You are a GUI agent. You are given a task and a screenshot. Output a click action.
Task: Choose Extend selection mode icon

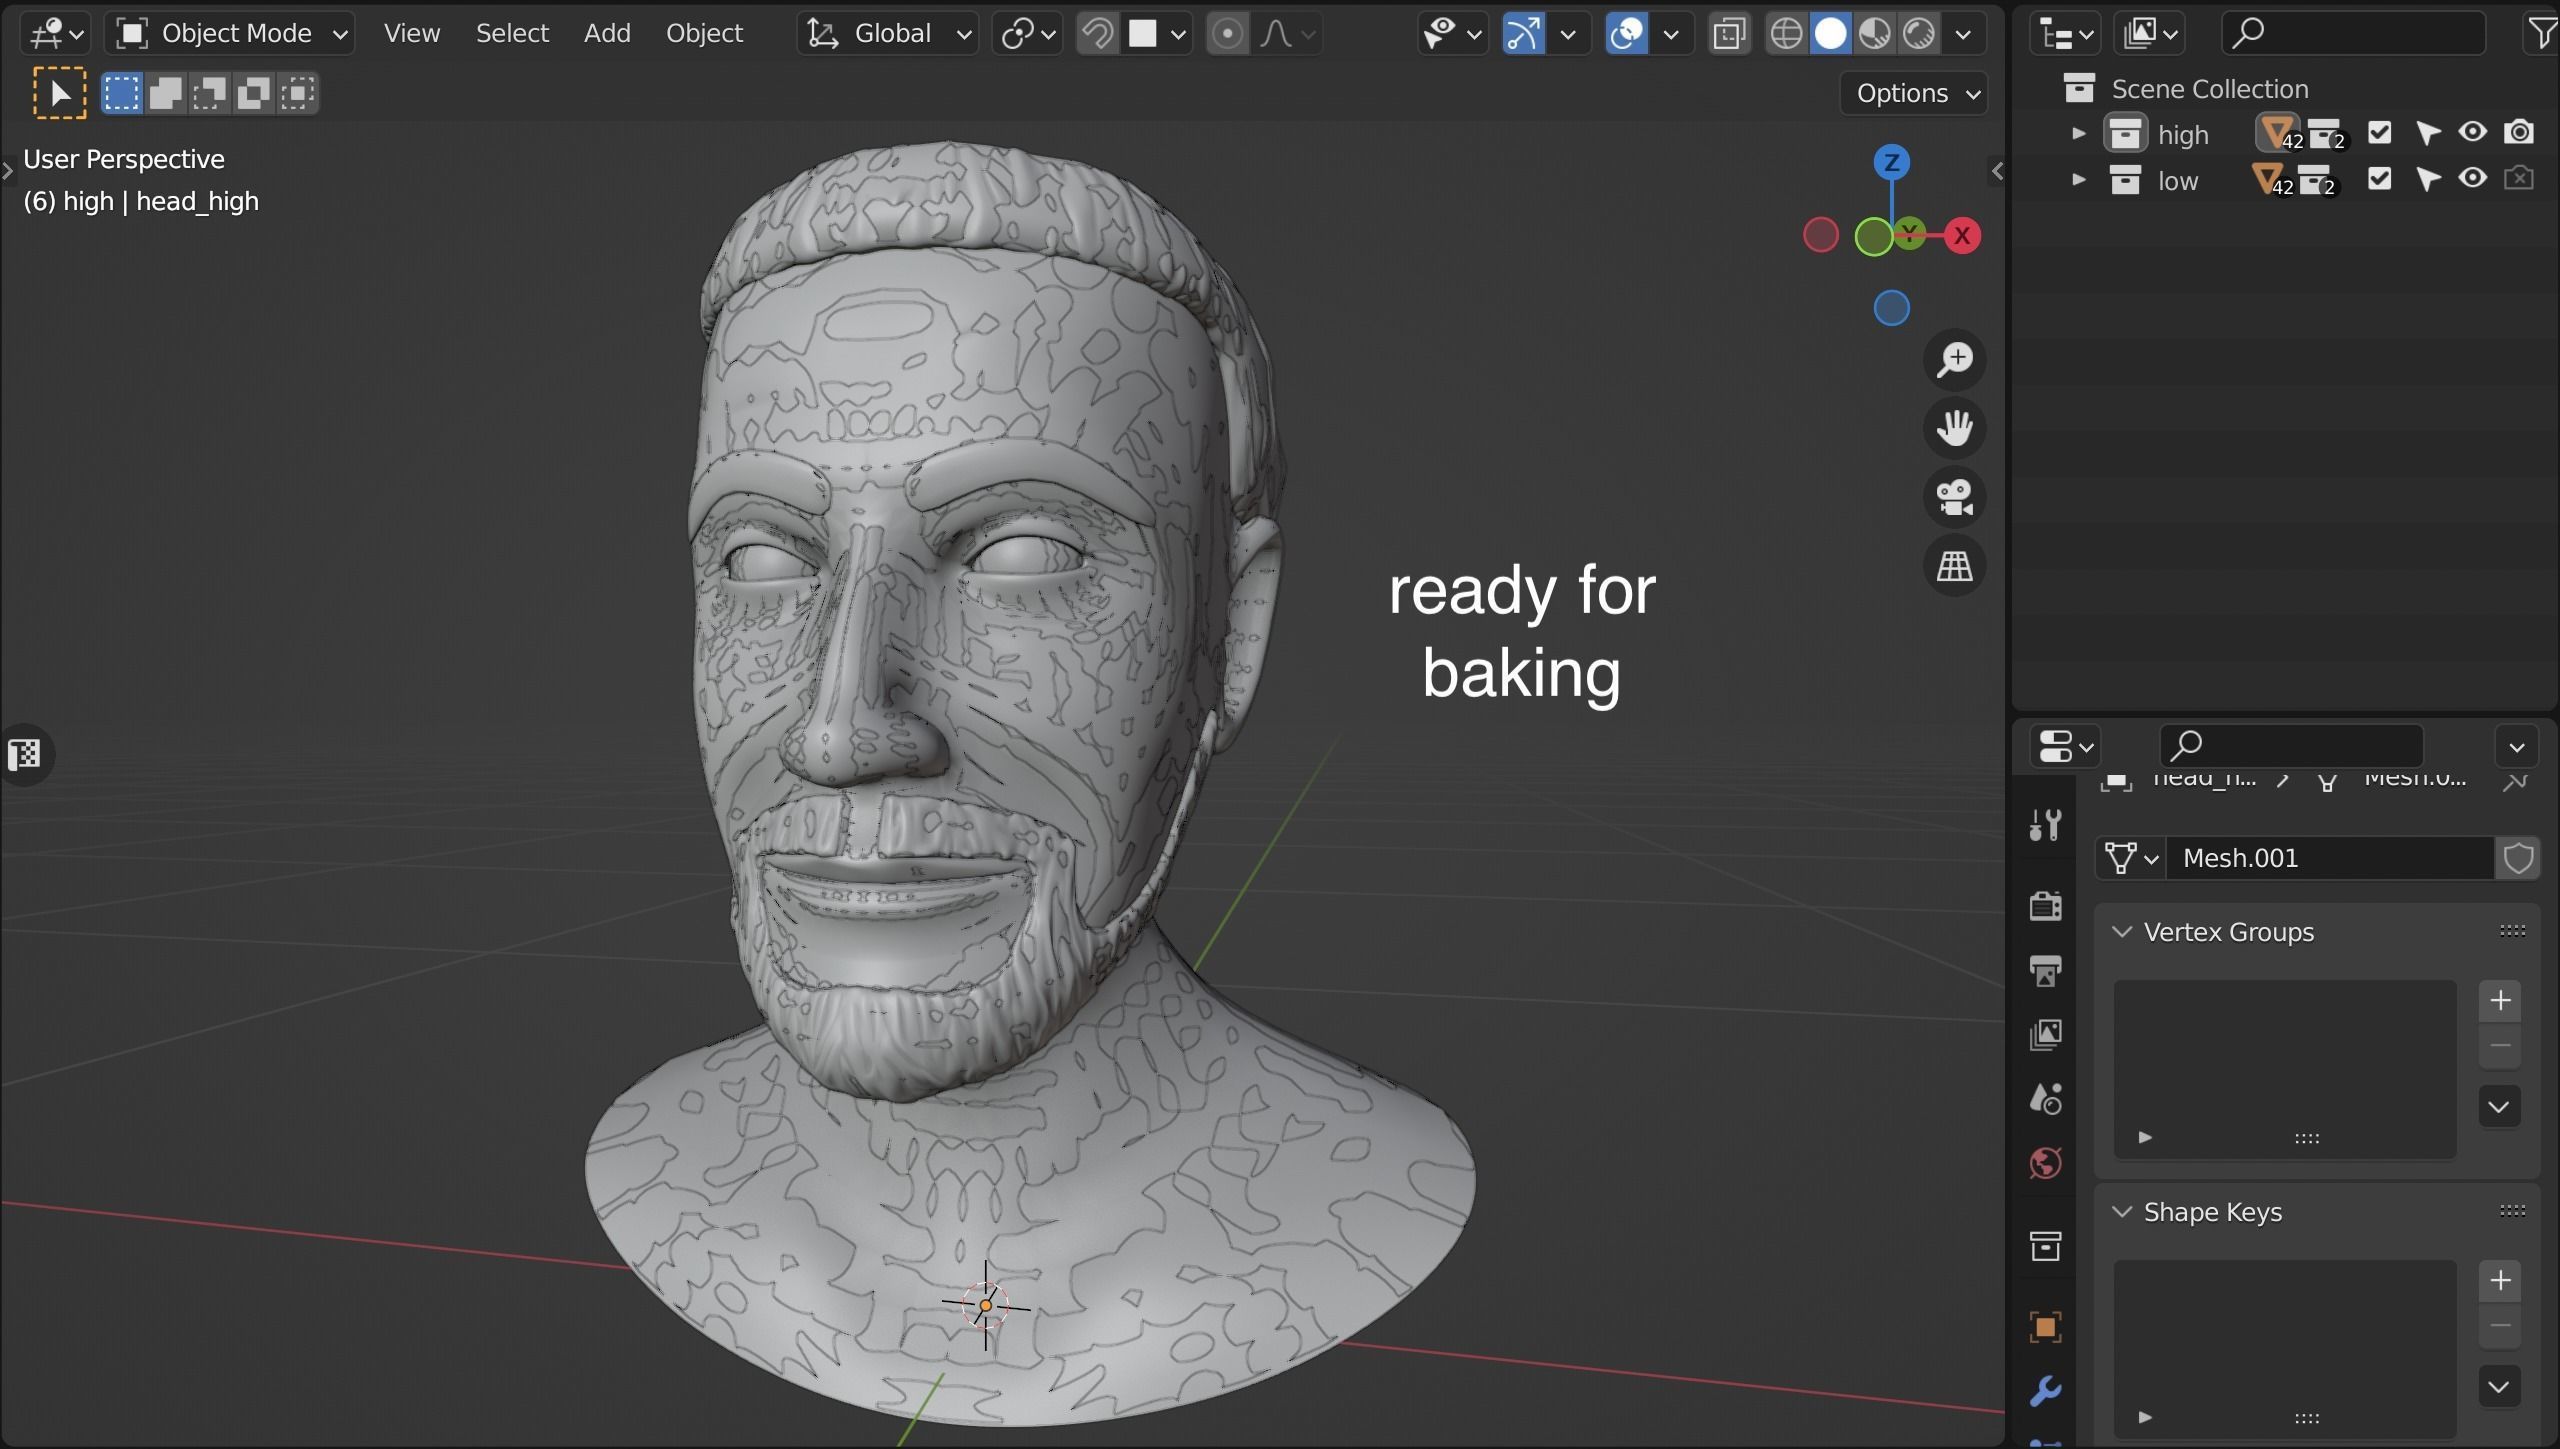pyautogui.click(x=166, y=93)
